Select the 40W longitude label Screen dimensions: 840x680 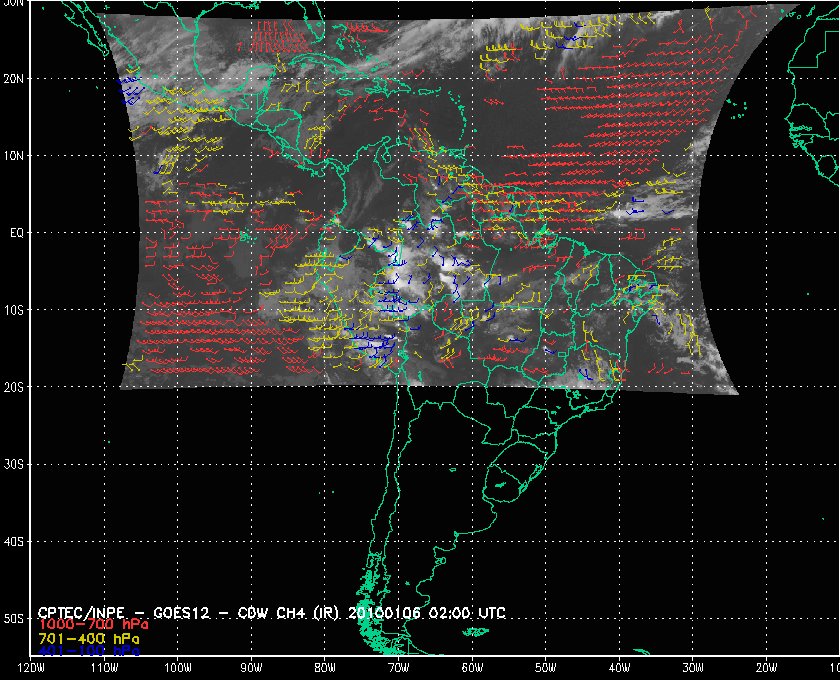click(619, 668)
